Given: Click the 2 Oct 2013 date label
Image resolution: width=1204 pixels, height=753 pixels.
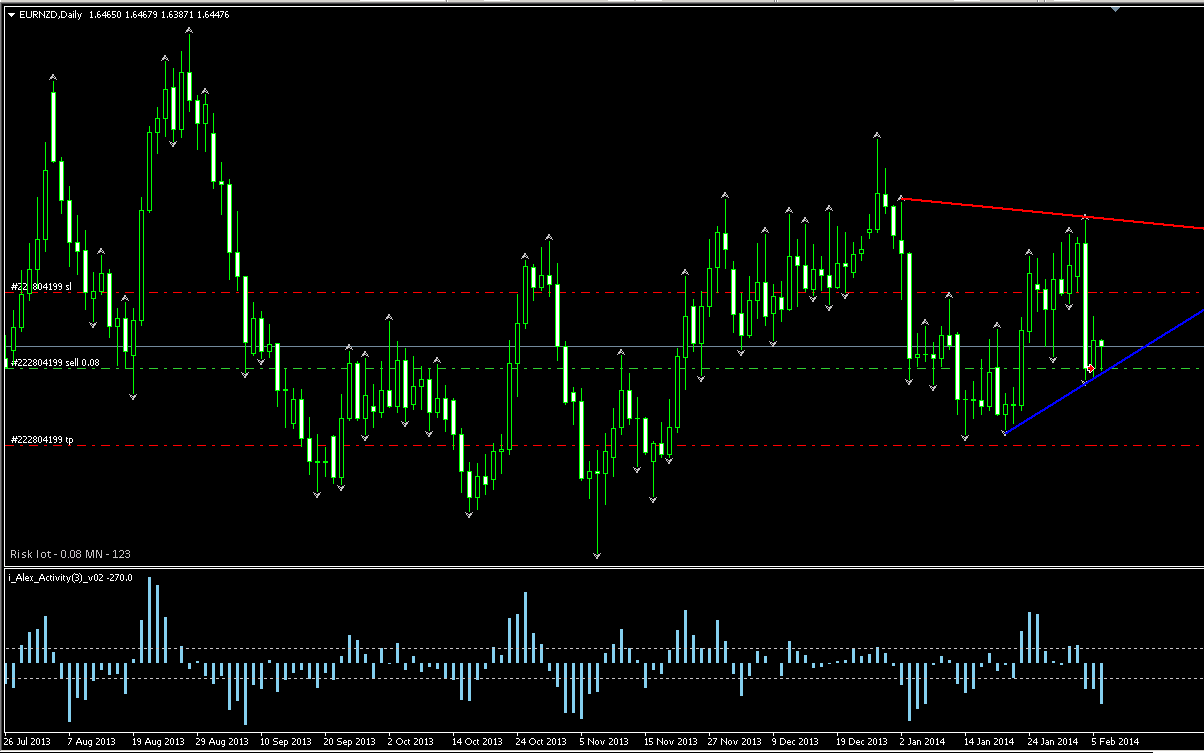Looking at the screenshot, I should click(x=411, y=742).
